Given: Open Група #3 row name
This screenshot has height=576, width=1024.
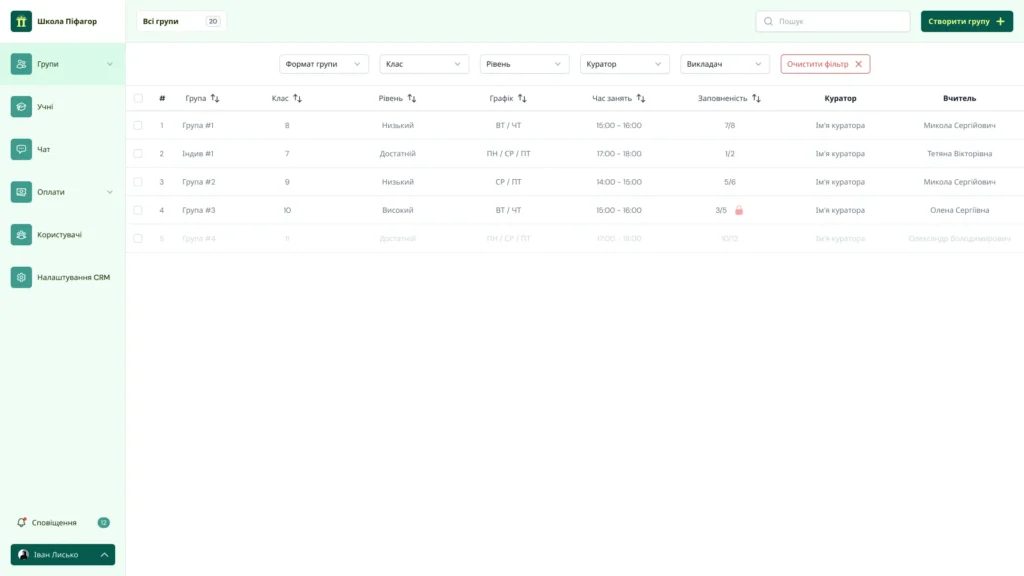Looking at the screenshot, I should pos(199,210).
